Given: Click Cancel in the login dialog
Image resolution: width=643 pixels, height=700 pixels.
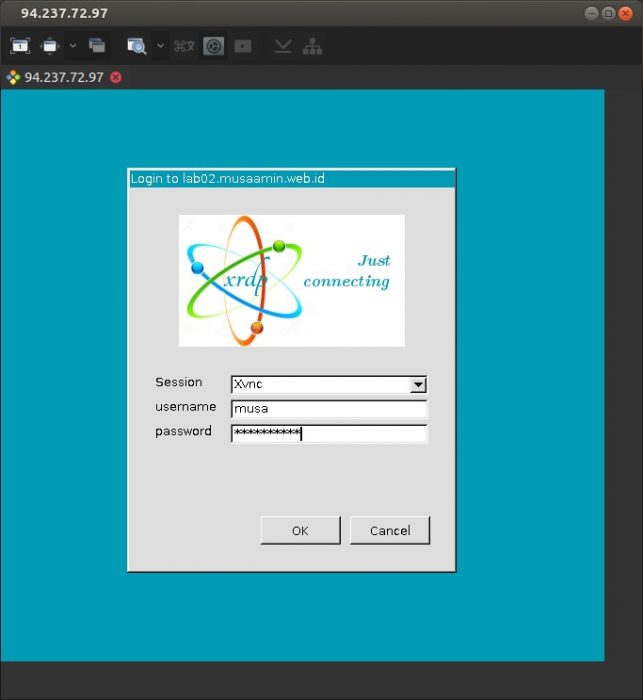Looking at the screenshot, I should pyautogui.click(x=390, y=530).
